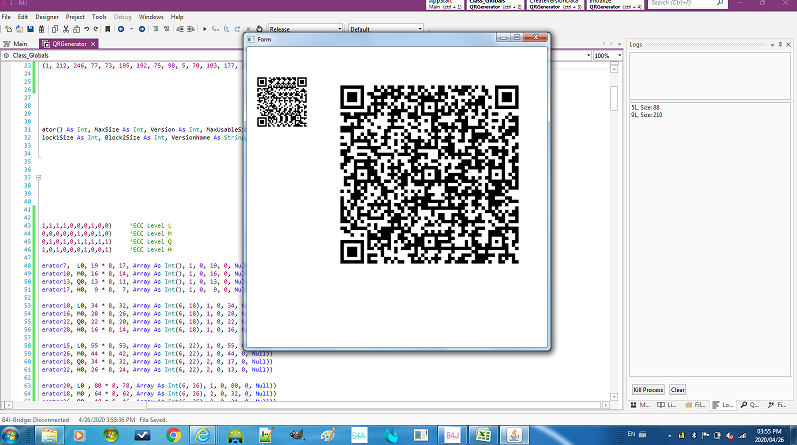This screenshot has height=445, width=797.
Task: Toggle bookmark with the bookmark icon
Action: 107,29
